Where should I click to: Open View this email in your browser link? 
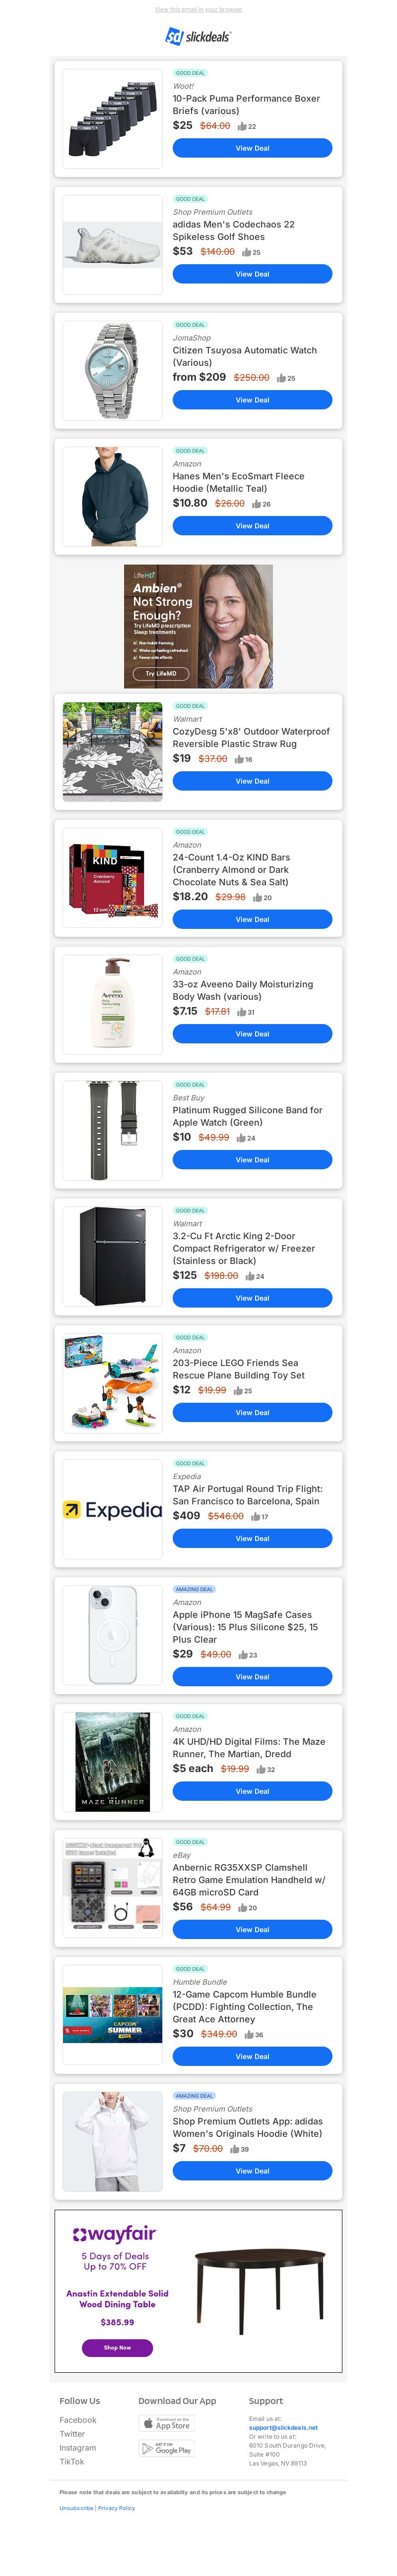tap(198, 9)
